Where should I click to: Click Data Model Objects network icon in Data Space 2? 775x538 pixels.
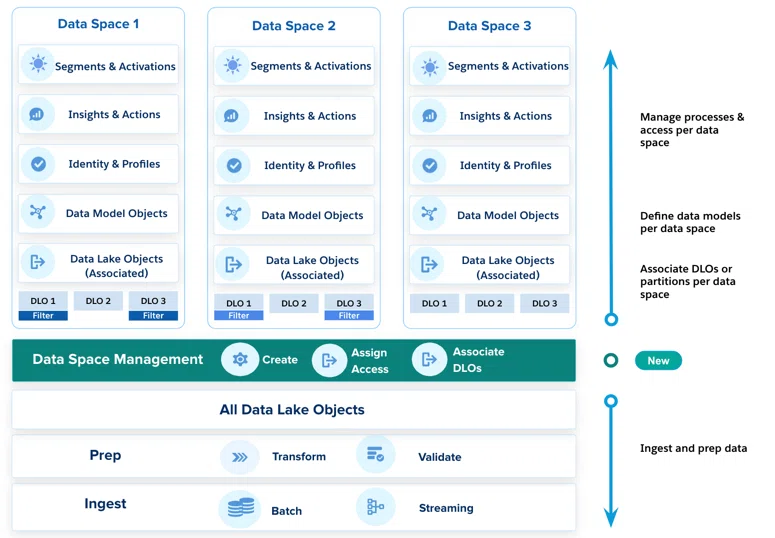click(x=234, y=214)
